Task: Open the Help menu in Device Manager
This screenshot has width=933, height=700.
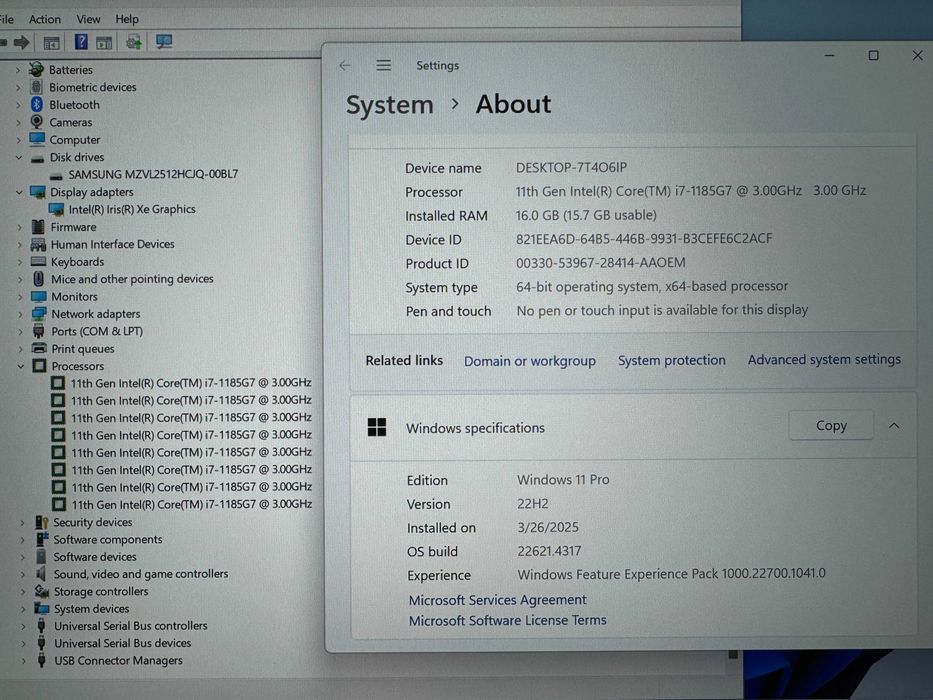Action: (x=127, y=19)
